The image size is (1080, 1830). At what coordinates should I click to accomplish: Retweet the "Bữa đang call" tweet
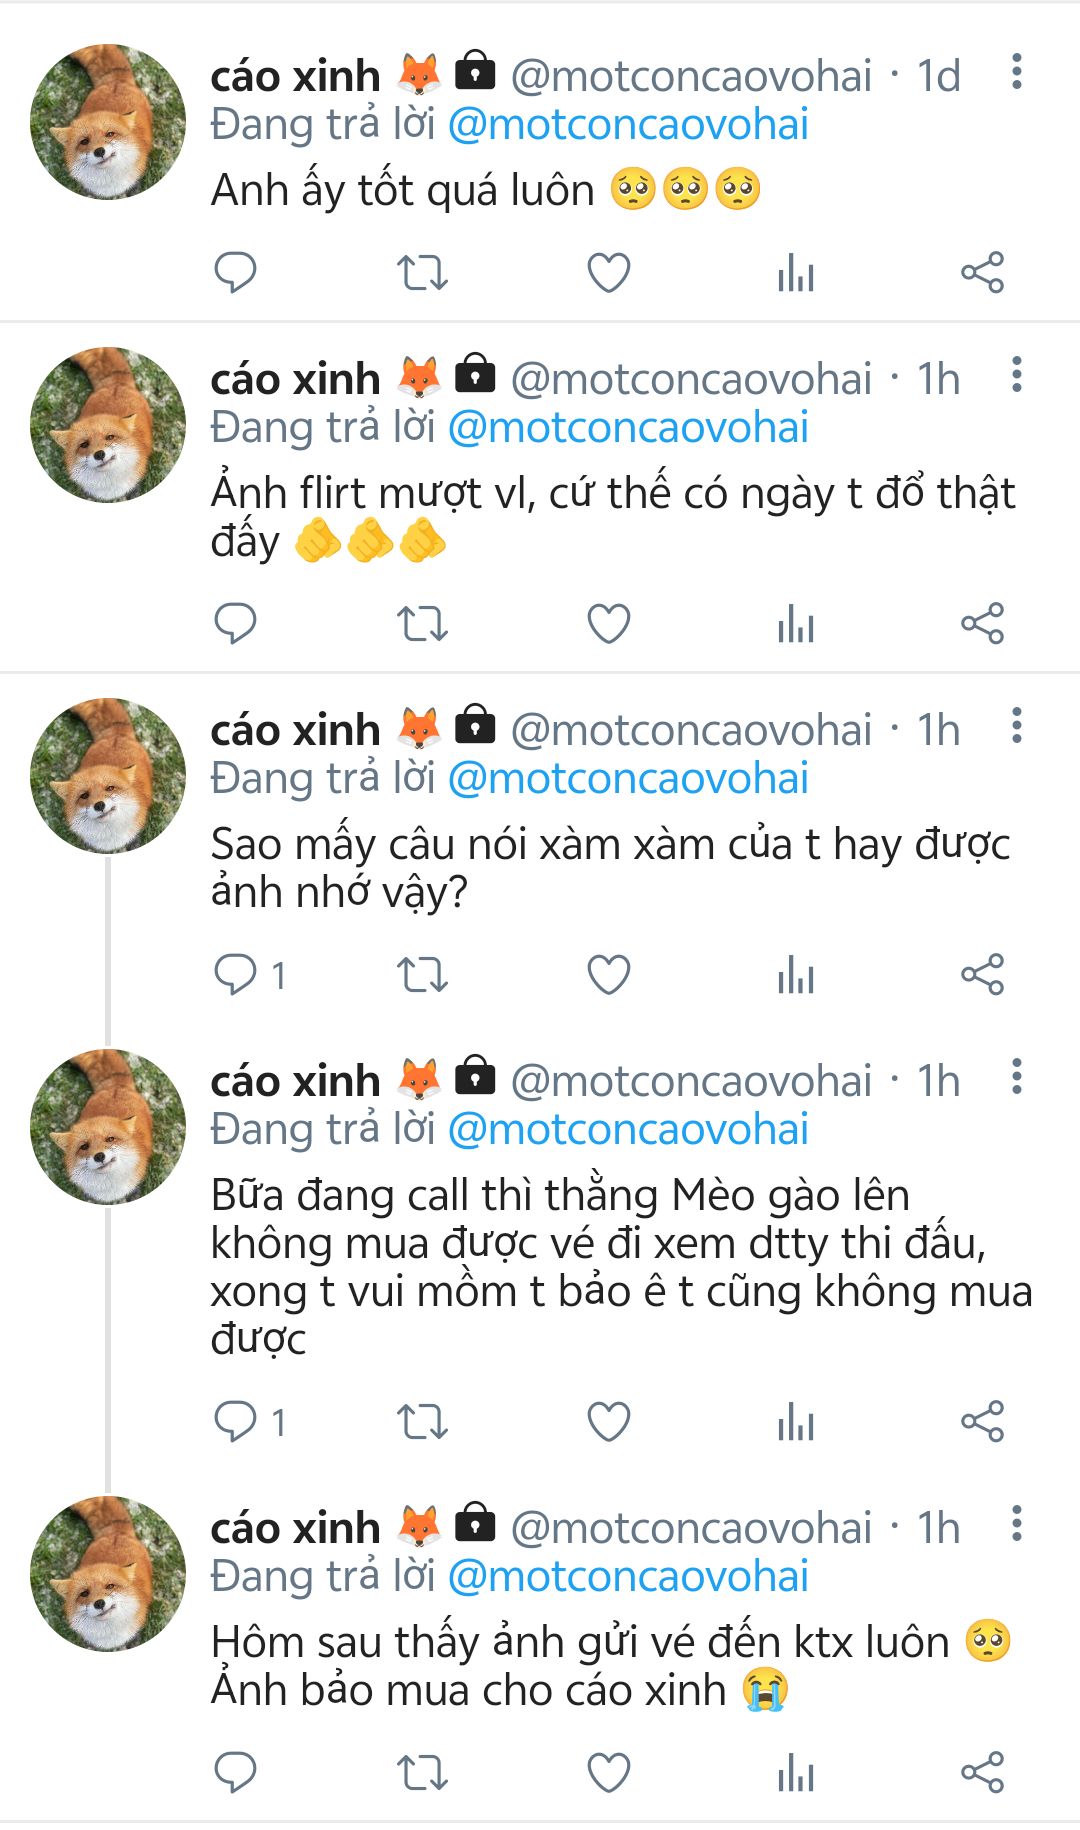point(422,1422)
